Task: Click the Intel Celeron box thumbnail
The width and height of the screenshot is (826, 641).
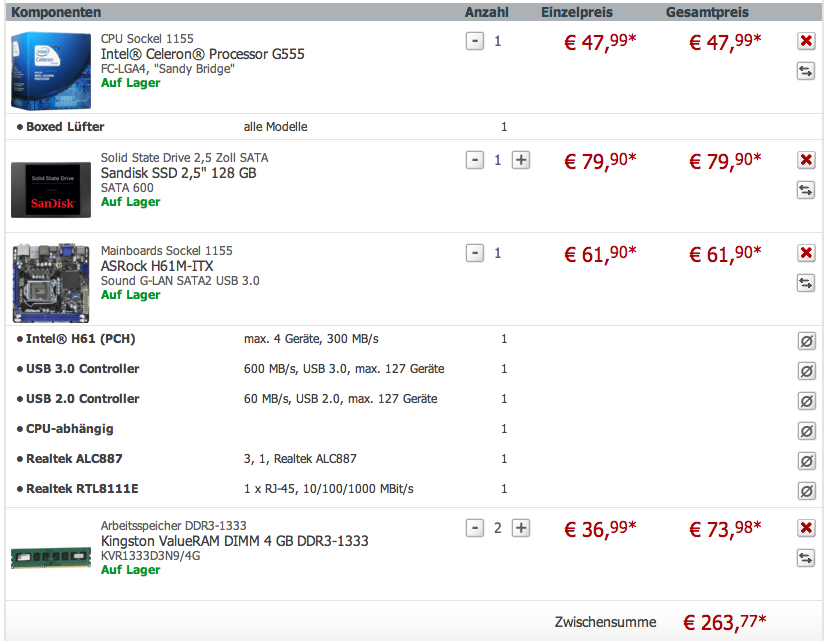Action: click(44, 71)
